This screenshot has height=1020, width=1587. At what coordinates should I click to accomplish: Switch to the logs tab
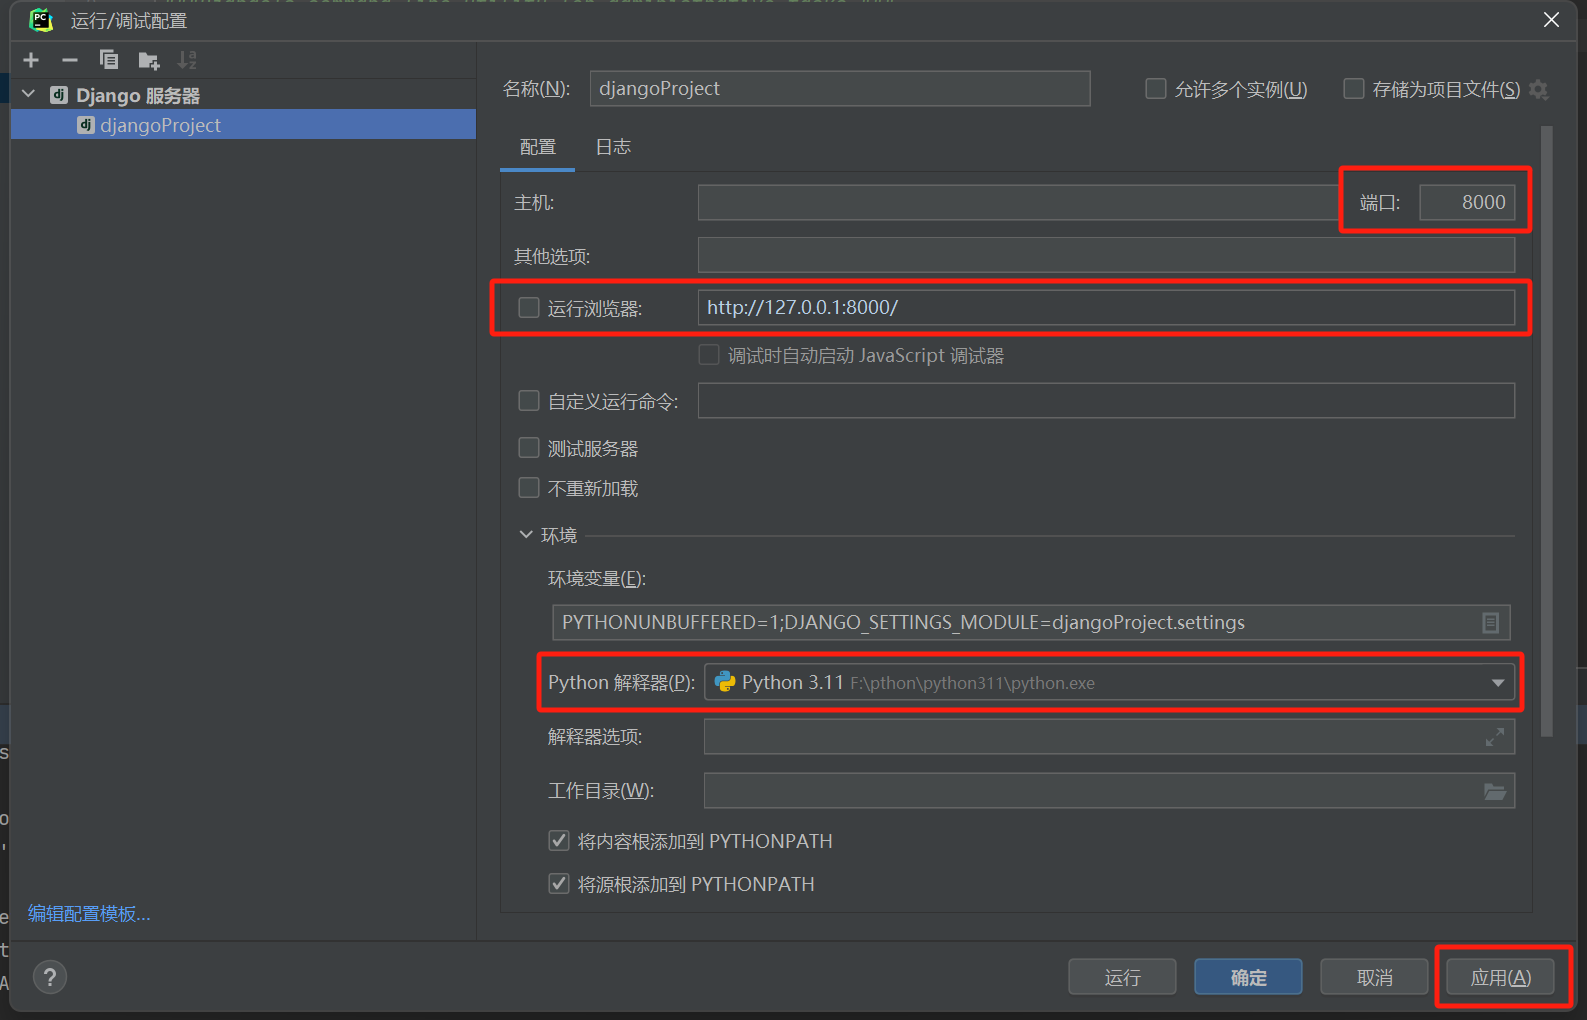coord(613,147)
